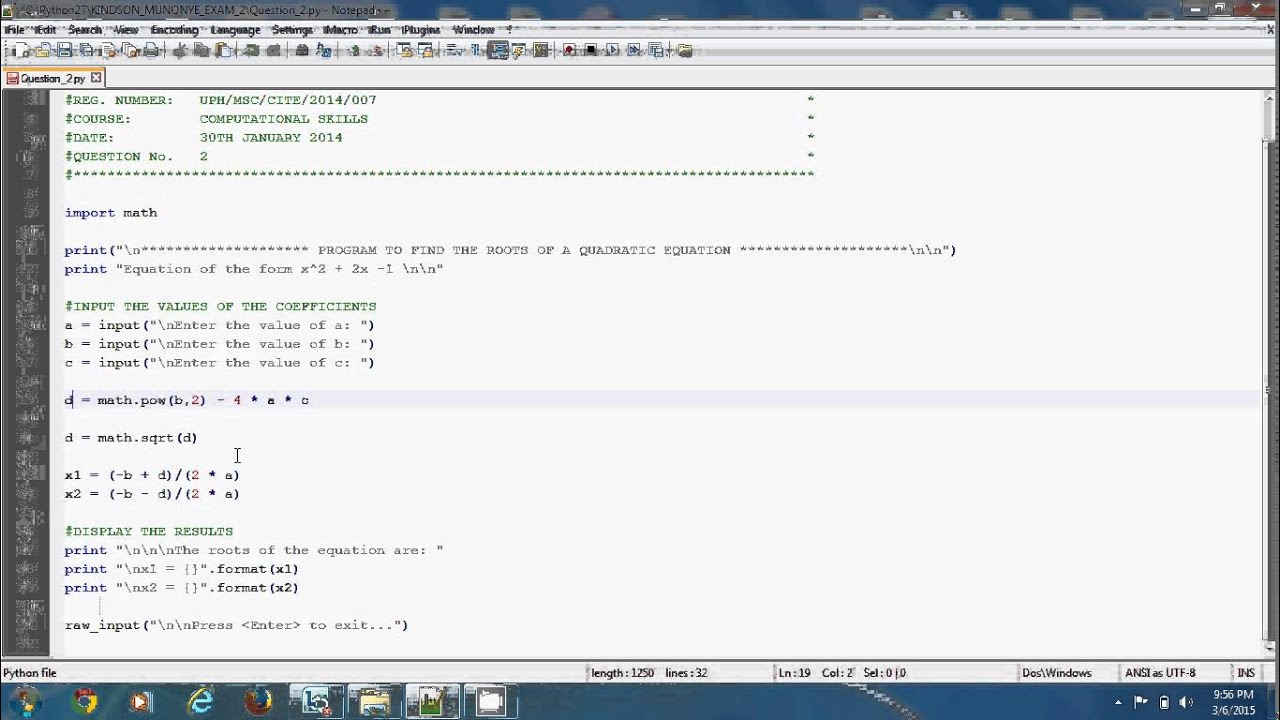Image resolution: width=1280 pixels, height=720 pixels.
Task: Open the Edit menu
Action: tap(46, 30)
